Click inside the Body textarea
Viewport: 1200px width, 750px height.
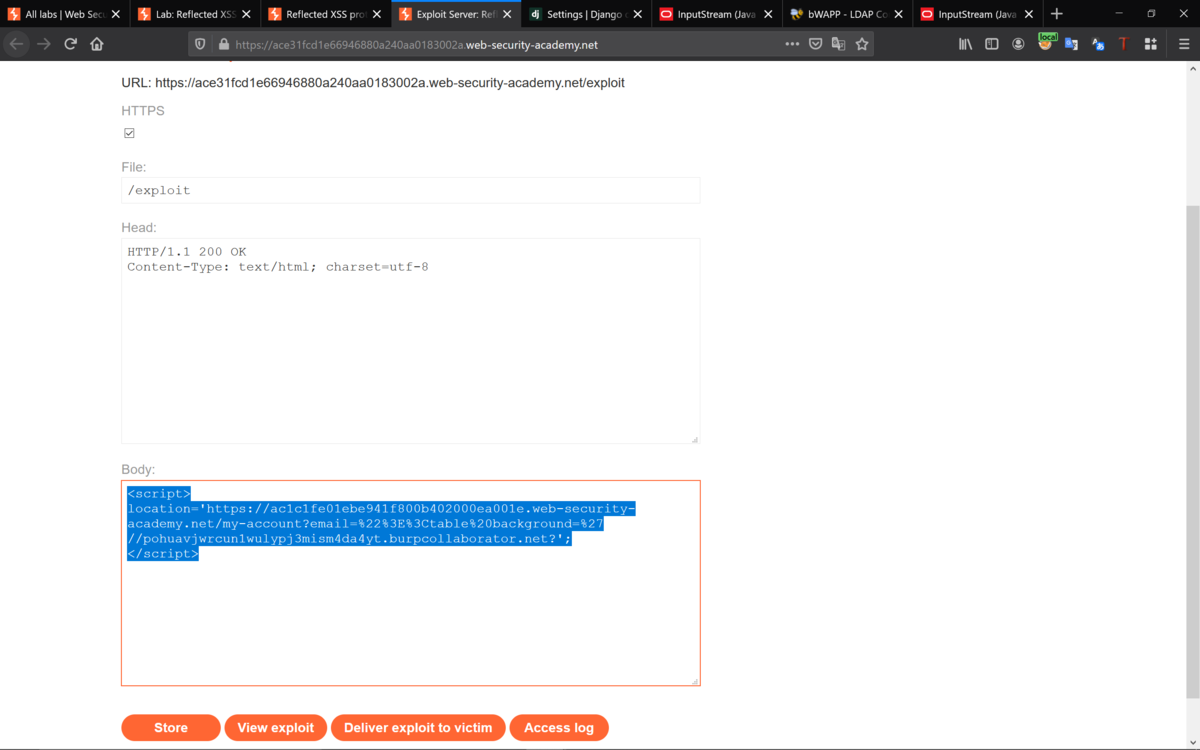coord(411,583)
